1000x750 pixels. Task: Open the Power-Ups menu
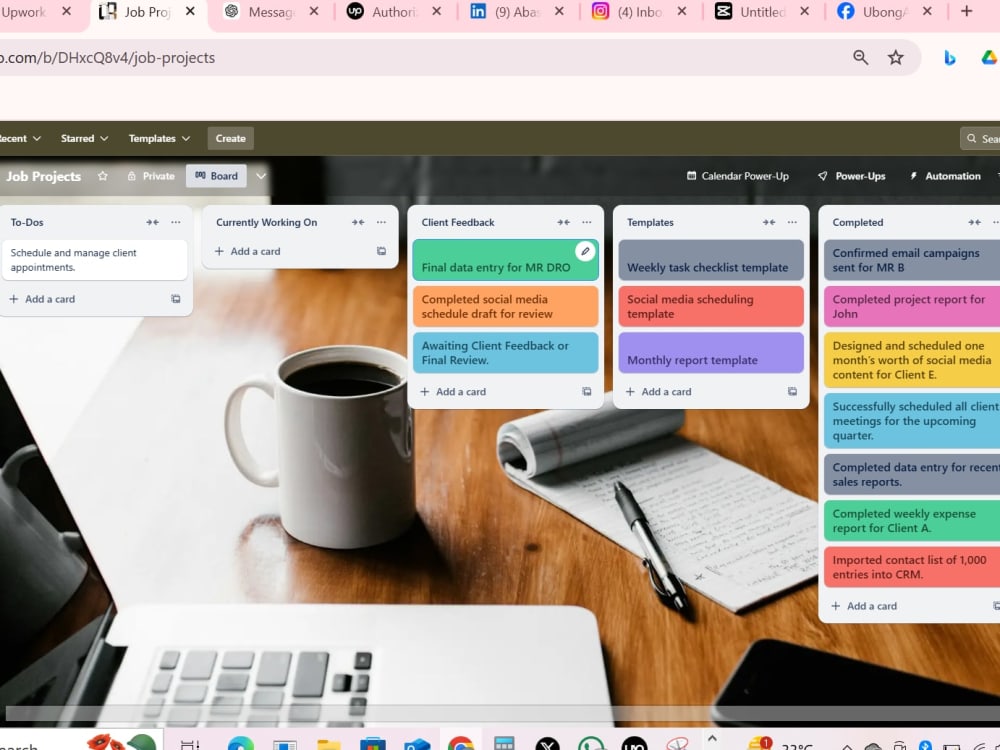[851, 176]
